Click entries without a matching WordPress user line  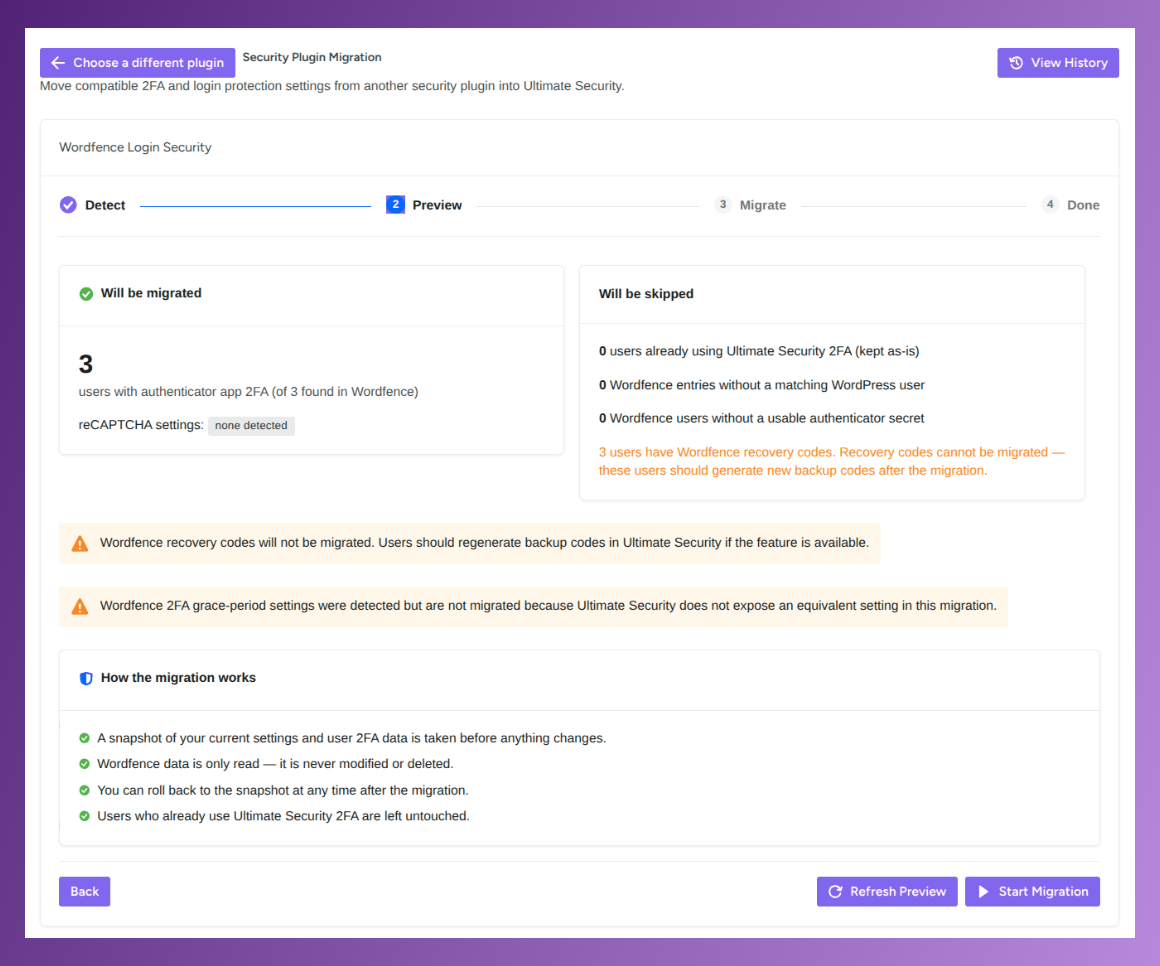pyautogui.click(x=761, y=385)
